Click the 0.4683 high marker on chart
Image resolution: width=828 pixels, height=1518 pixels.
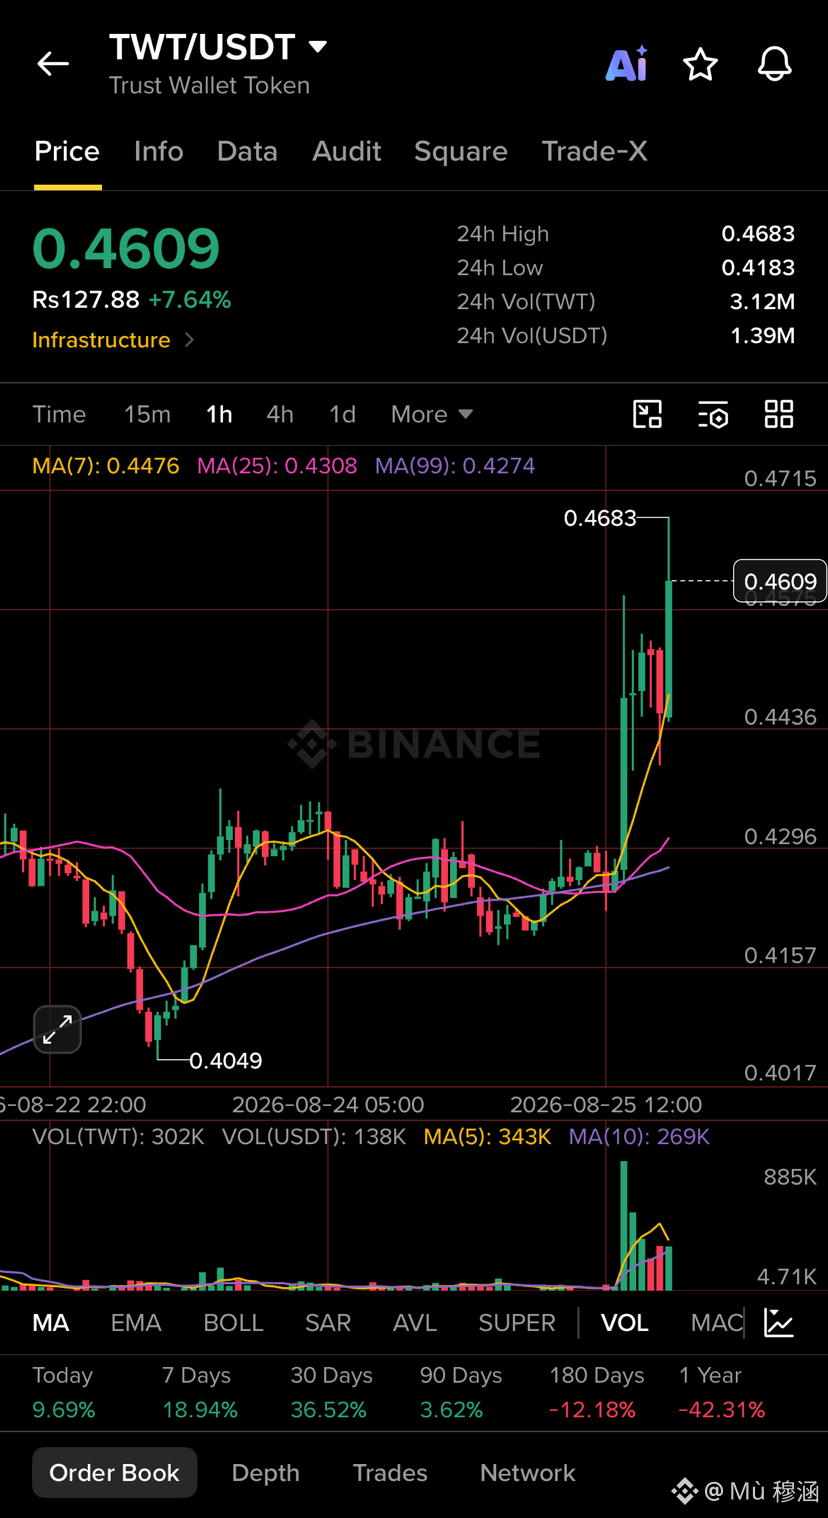(x=600, y=518)
